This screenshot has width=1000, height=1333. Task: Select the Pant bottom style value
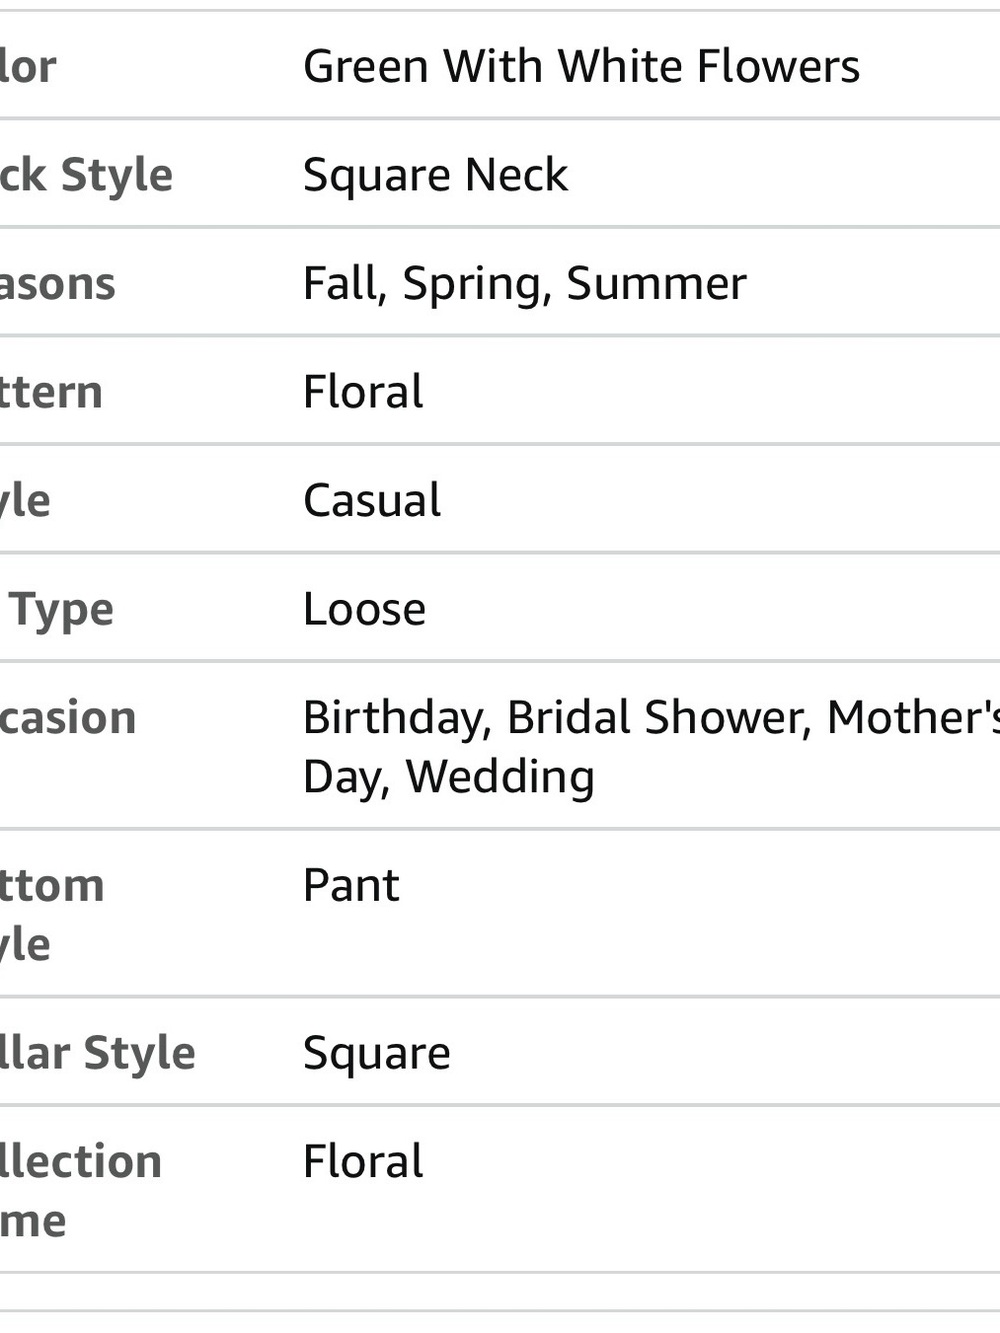[351, 886]
